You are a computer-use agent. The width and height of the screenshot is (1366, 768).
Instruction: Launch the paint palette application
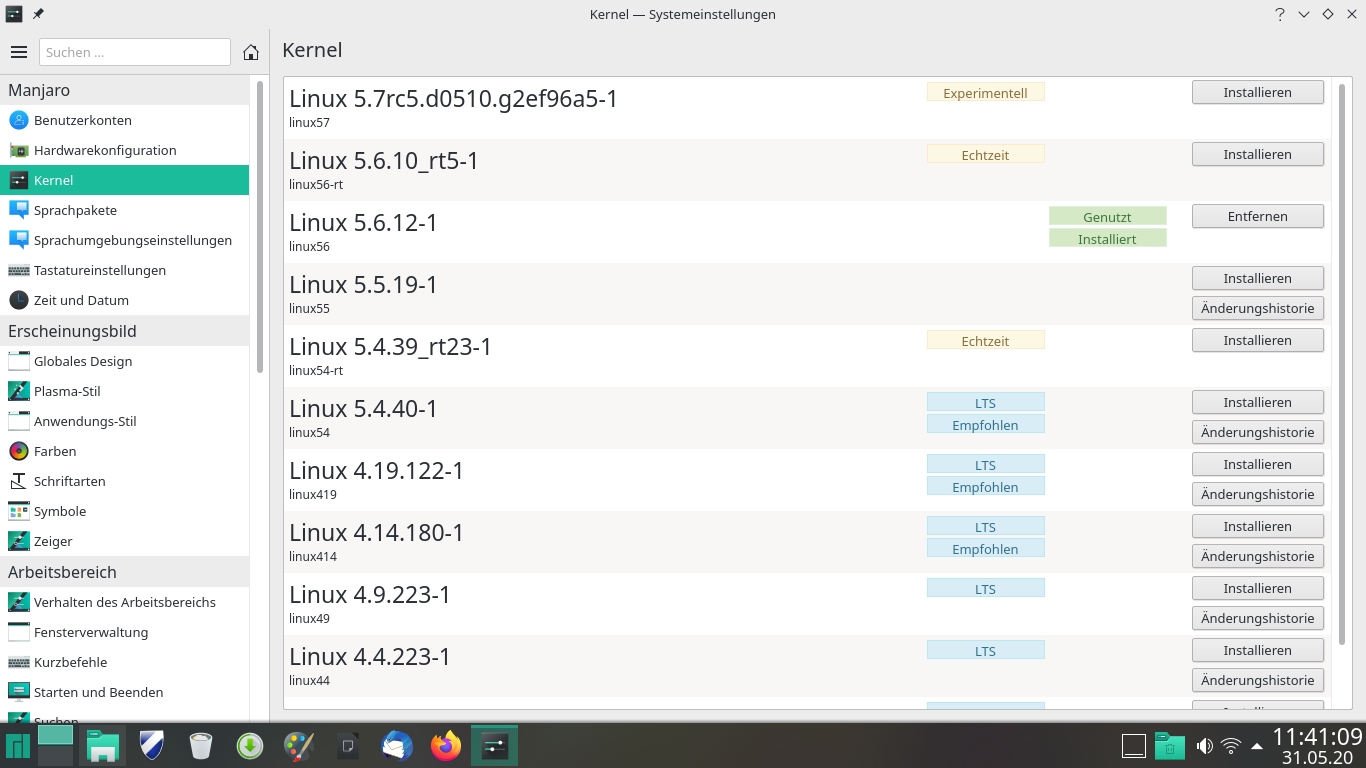(x=299, y=746)
